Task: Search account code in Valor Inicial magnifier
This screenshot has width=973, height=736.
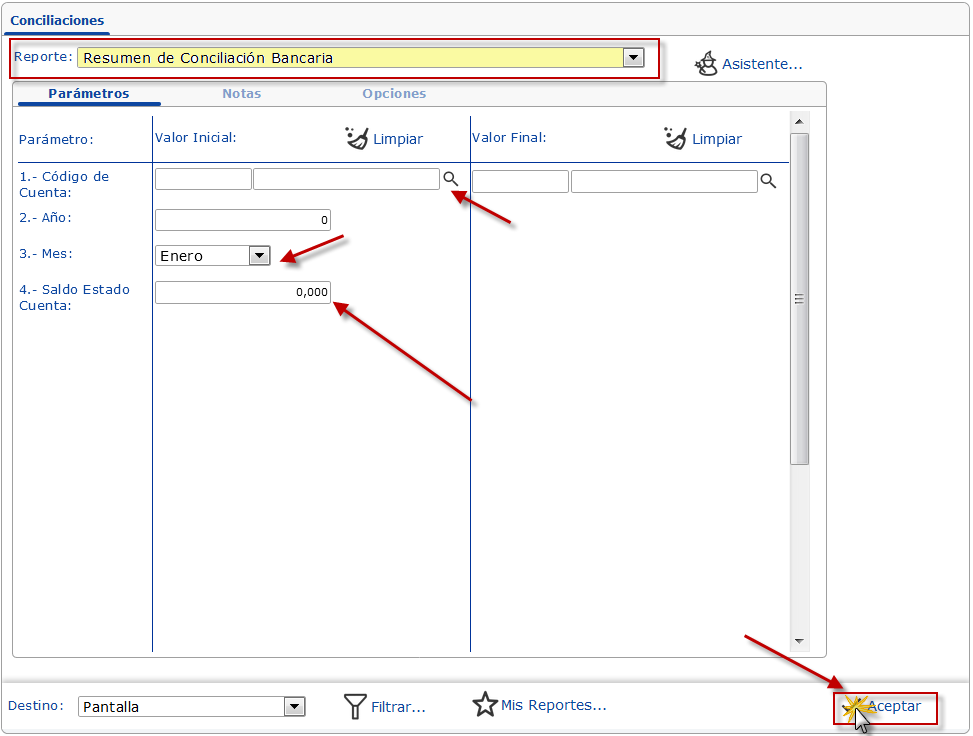Action: (451, 179)
